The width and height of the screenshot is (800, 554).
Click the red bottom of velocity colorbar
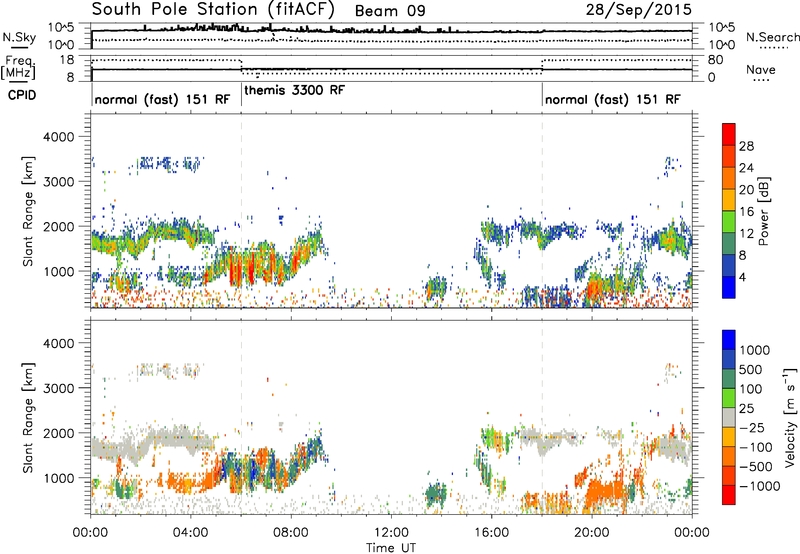729,495
